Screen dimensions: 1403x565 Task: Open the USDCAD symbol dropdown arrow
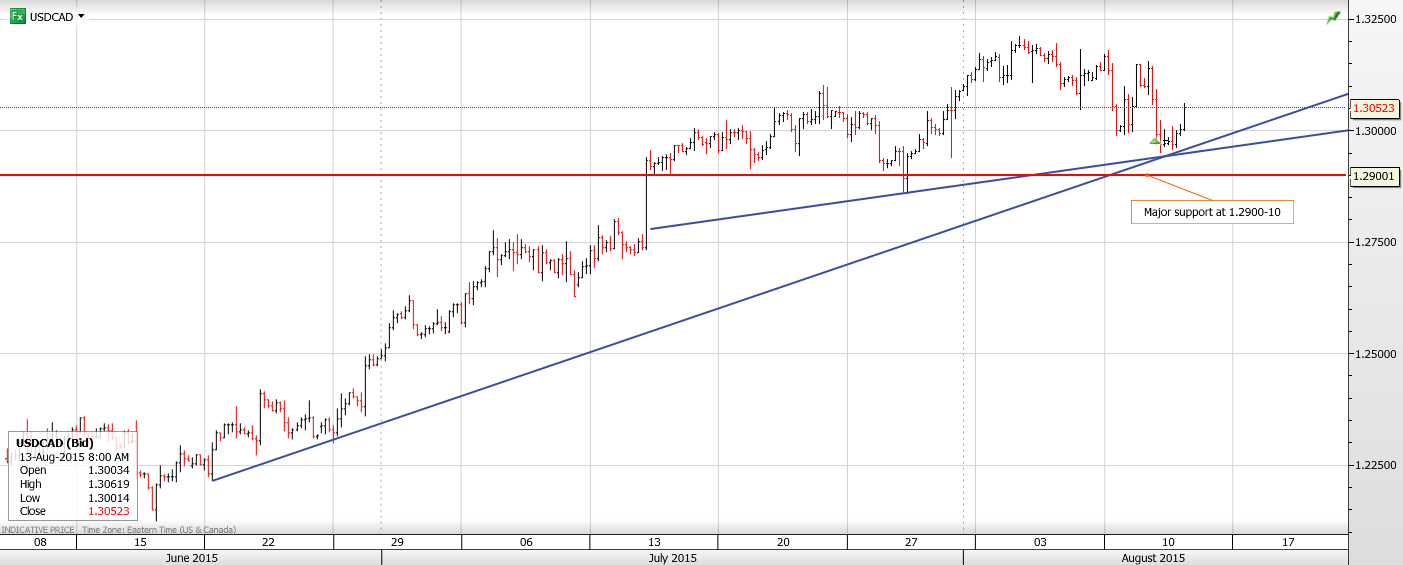point(81,16)
